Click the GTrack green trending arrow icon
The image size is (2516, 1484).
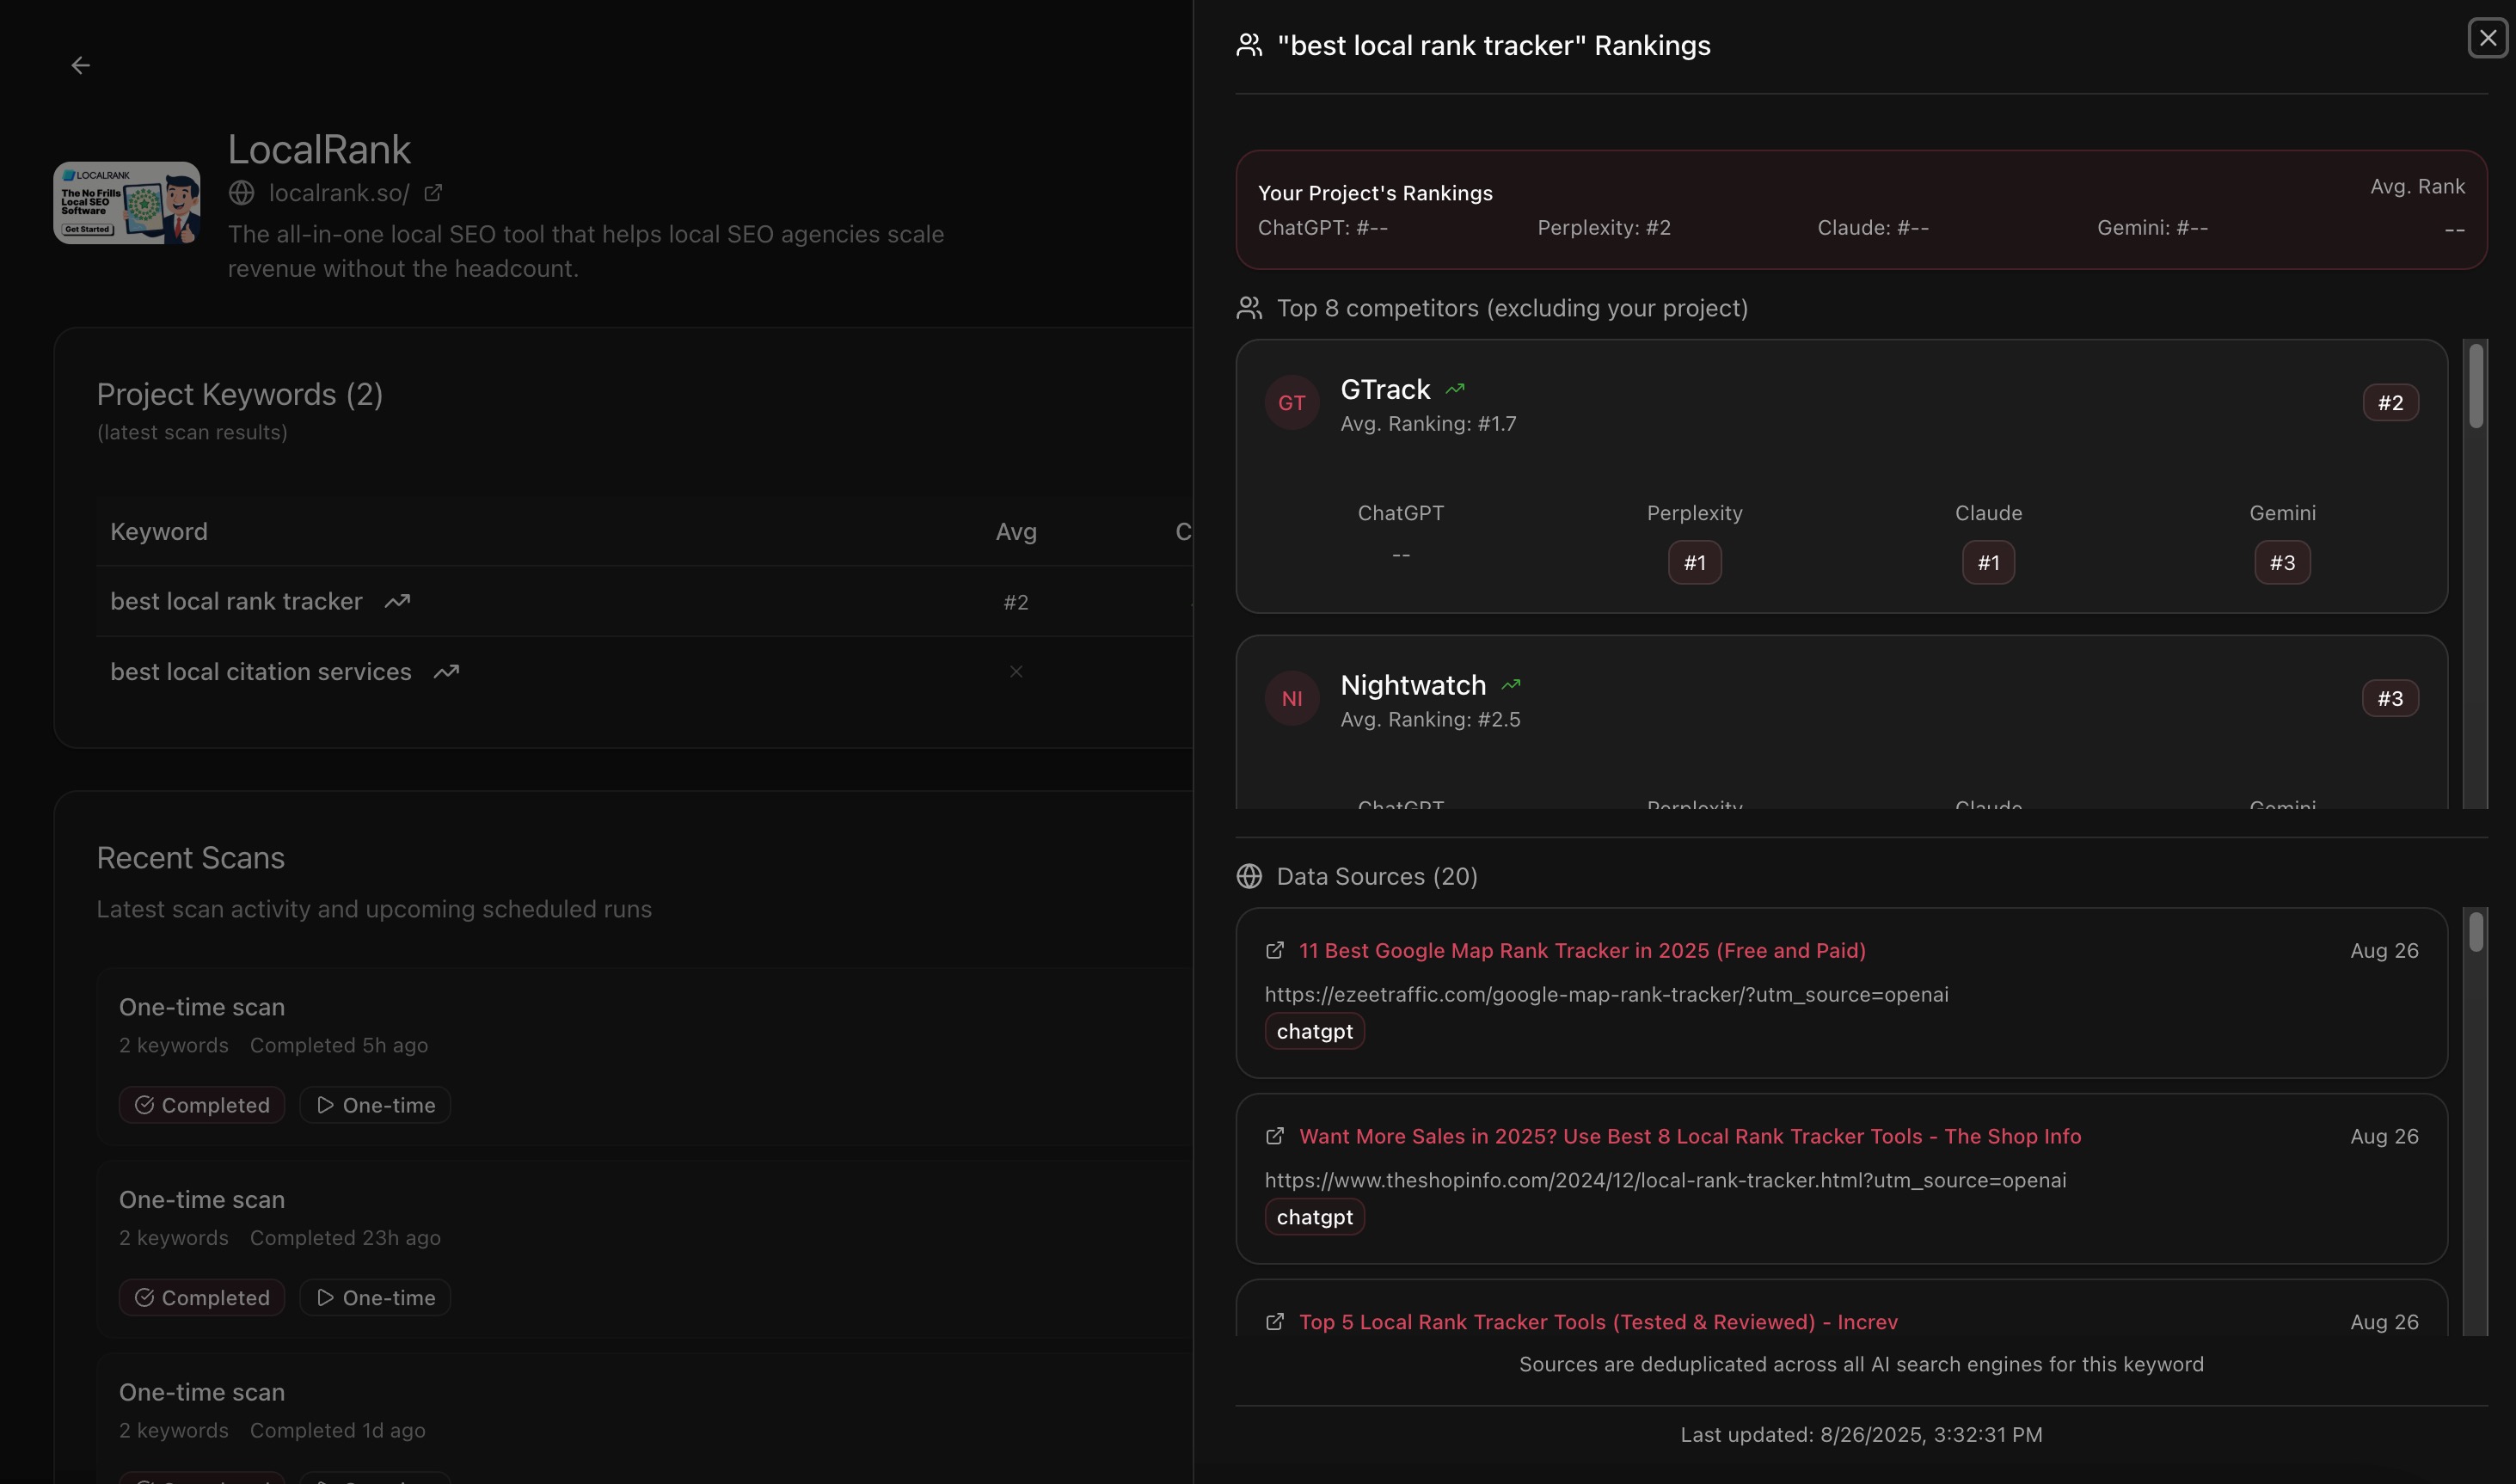1455,389
